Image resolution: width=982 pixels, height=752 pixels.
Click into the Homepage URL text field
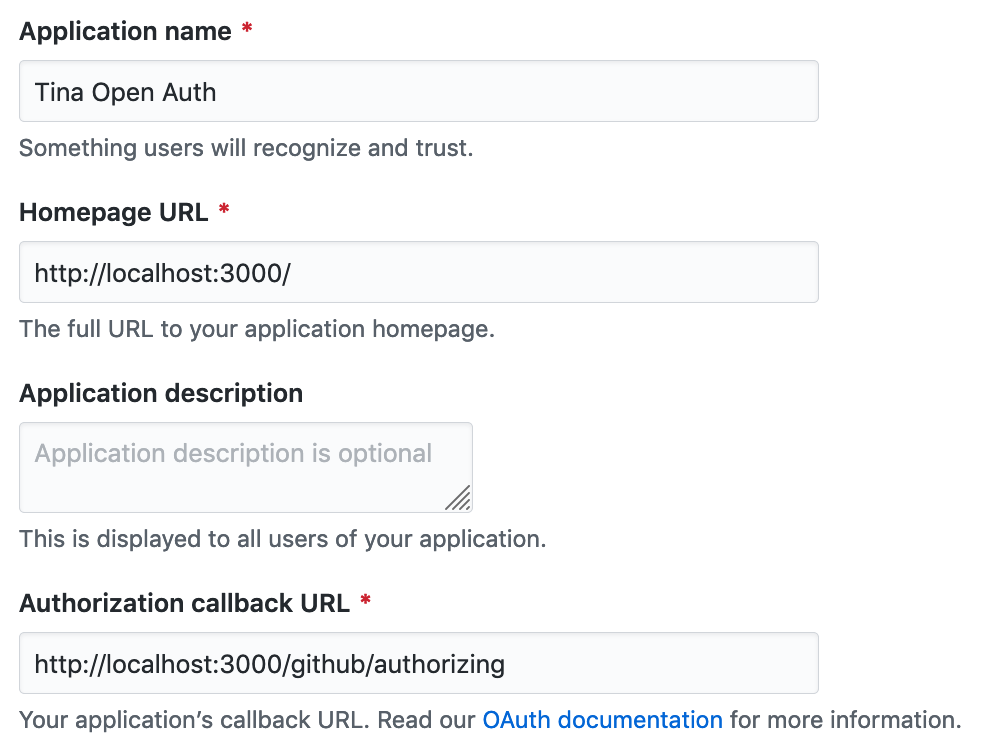[418, 272]
